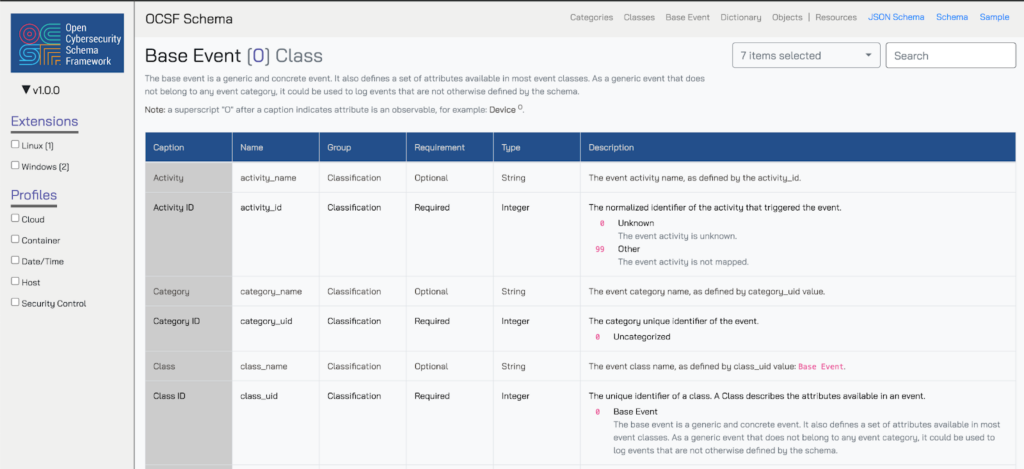Image resolution: width=1024 pixels, height=469 pixels.
Task: Enable the Host profile checkbox
Action: coord(15,282)
